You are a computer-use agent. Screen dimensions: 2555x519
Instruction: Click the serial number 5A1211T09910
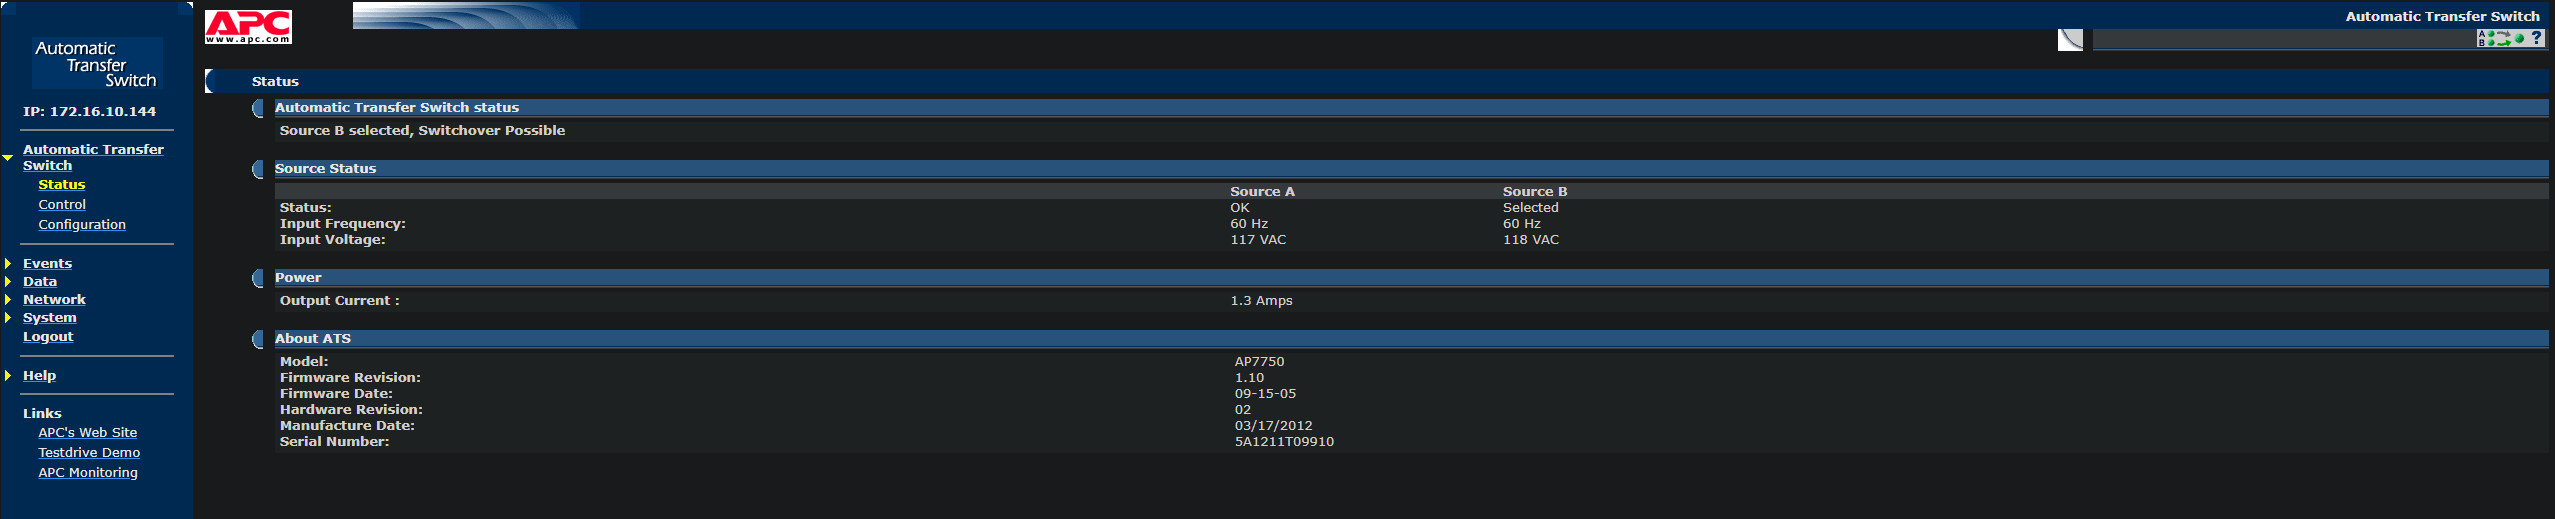1284,442
